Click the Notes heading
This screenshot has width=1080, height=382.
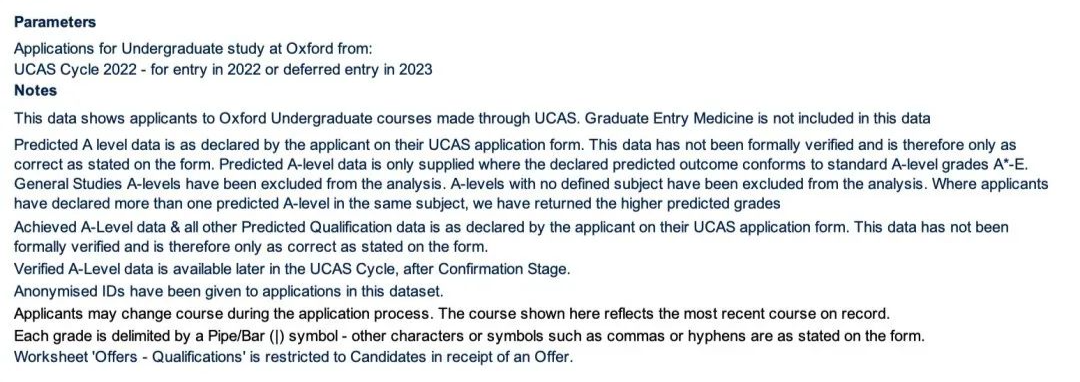click(35, 90)
